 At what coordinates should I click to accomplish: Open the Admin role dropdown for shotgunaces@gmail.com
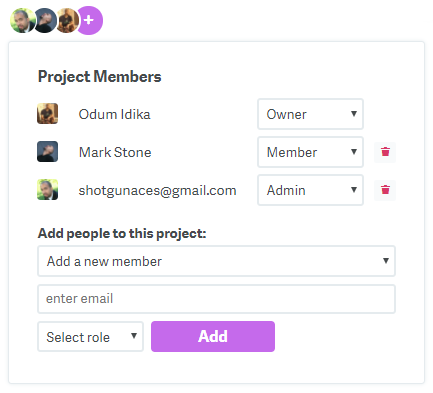tap(310, 190)
